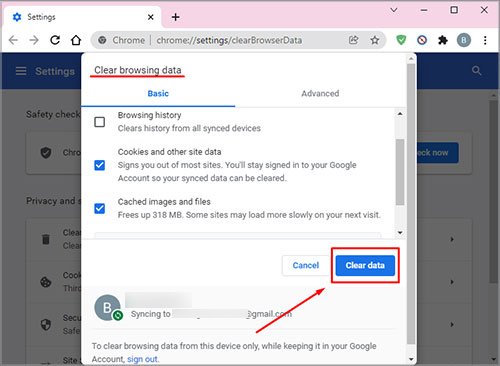This screenshot has width=500, height=366.
Task: Click the Settings heading in blue bar
Action: click(55, 71)
